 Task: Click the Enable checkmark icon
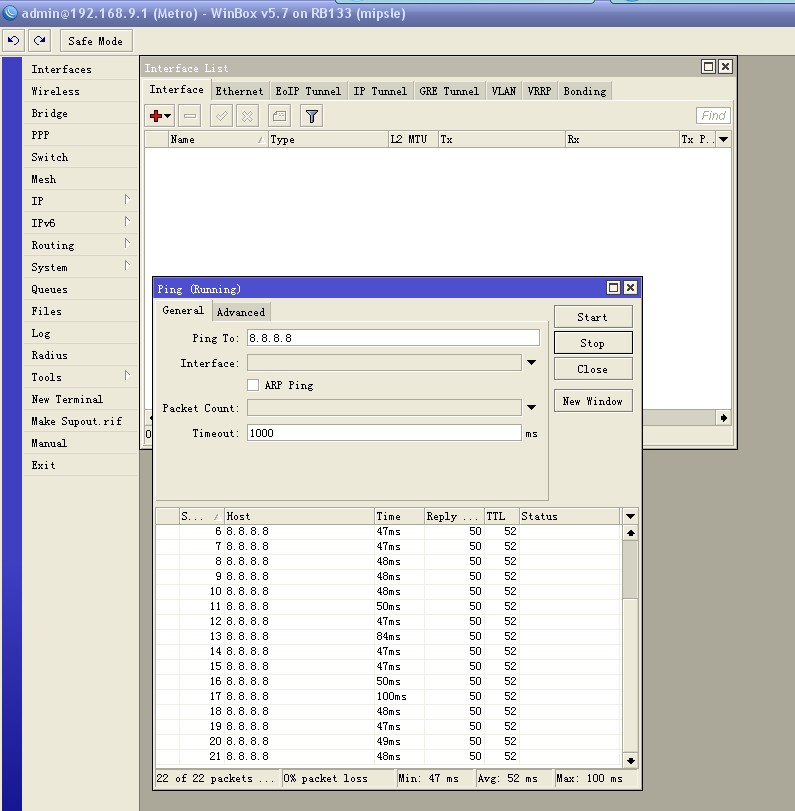pos(221,116)
